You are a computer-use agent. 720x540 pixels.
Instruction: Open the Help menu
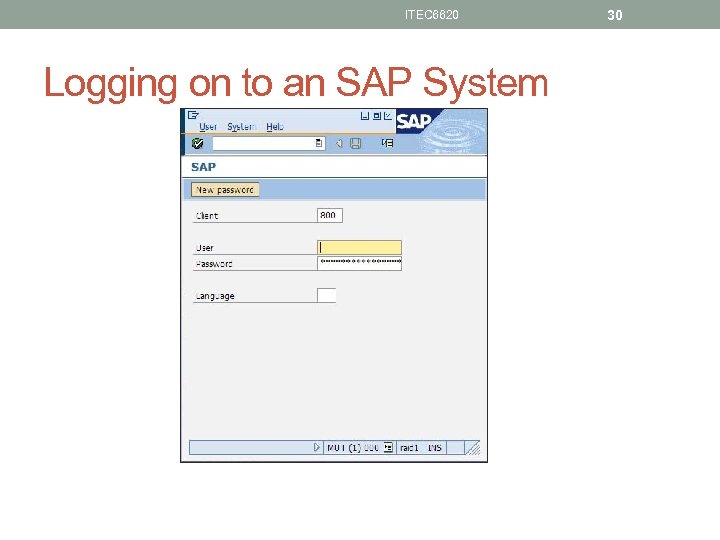[275, 126]
